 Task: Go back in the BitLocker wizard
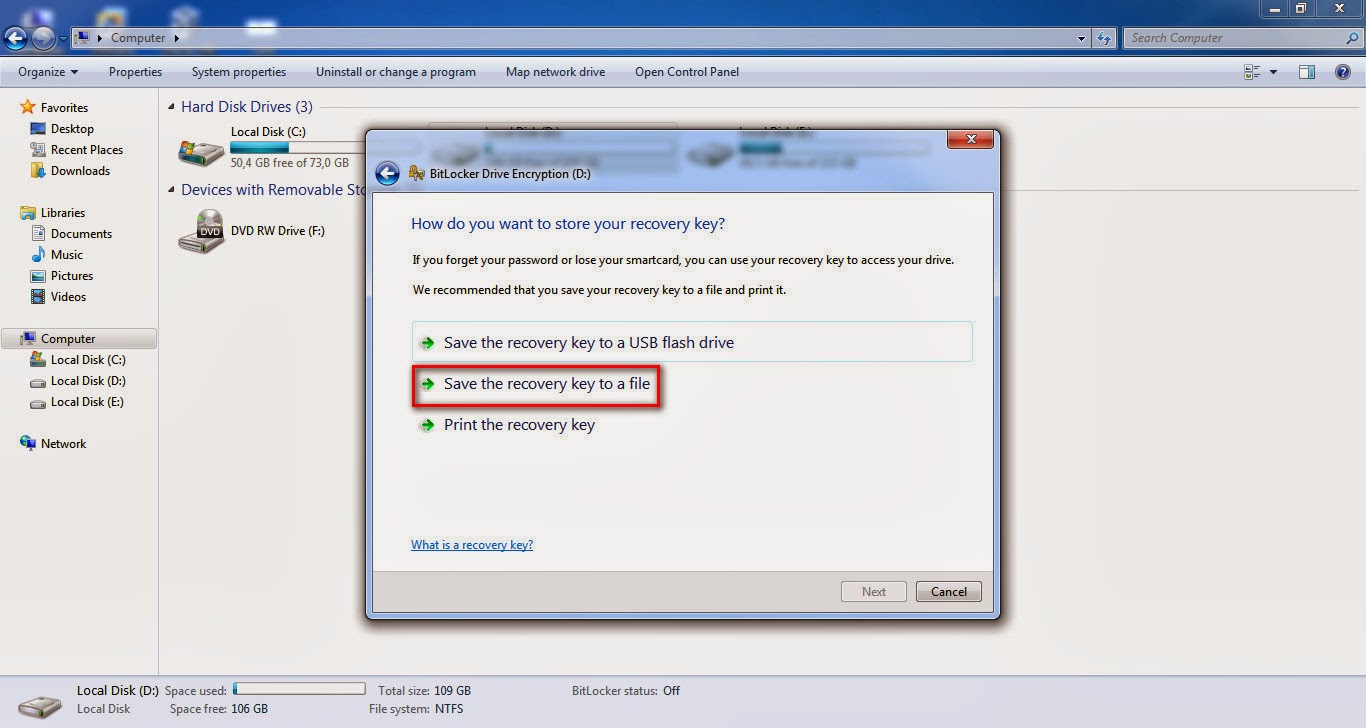(387, 174)
